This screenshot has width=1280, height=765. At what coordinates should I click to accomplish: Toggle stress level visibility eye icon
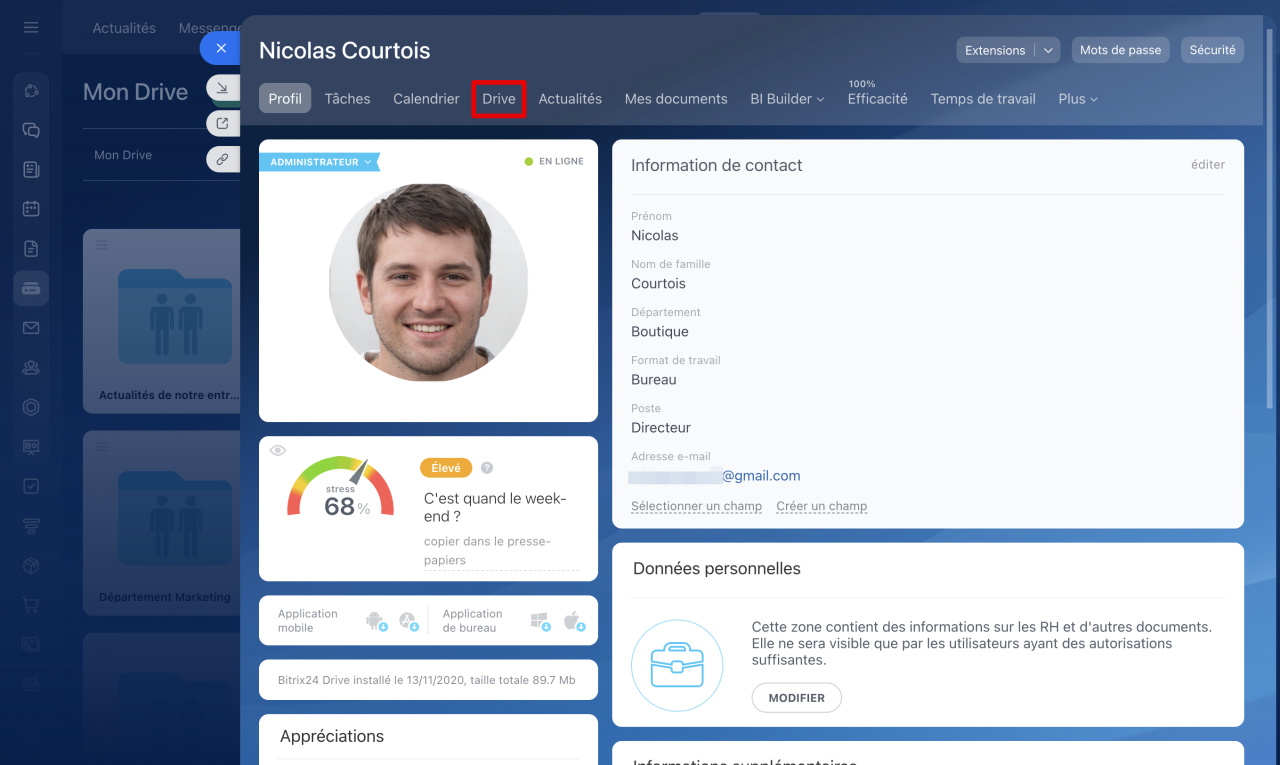[x=278, y=451]
